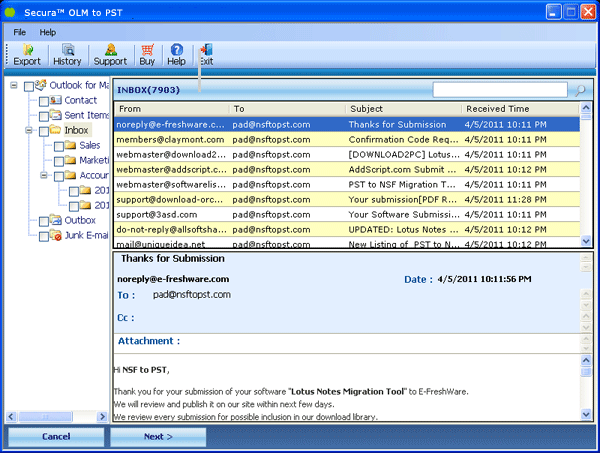The width and height of the screenshot is (600, 453).
Task: Check the Inbox folder checkbox
Action: click(x=44, y=132)
